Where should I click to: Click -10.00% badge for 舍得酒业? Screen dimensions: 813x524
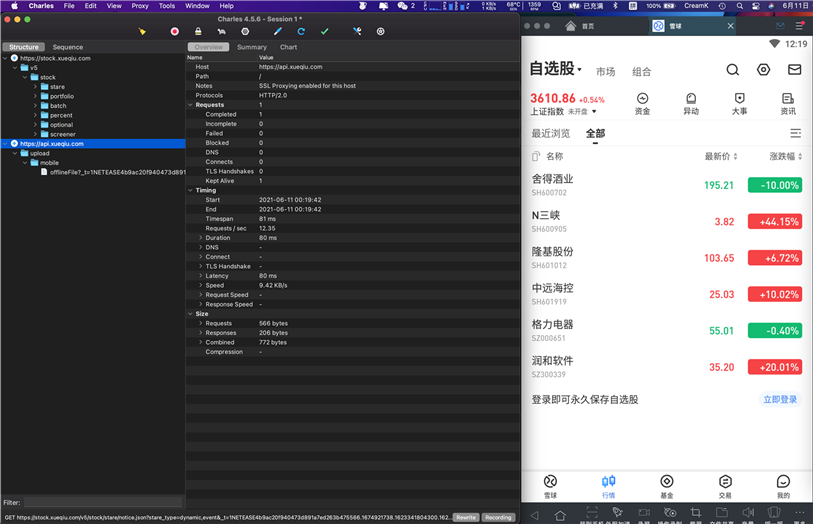775,185
